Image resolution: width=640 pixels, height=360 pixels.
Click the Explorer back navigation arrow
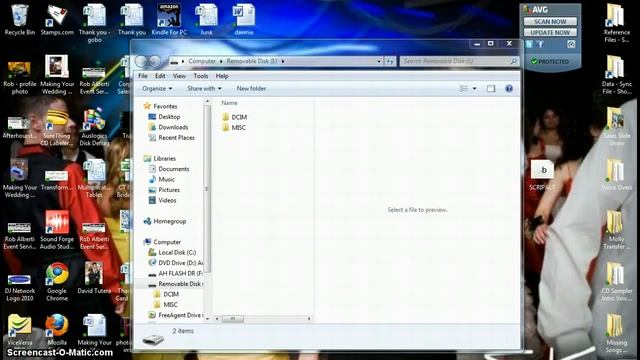pos(141,61)
